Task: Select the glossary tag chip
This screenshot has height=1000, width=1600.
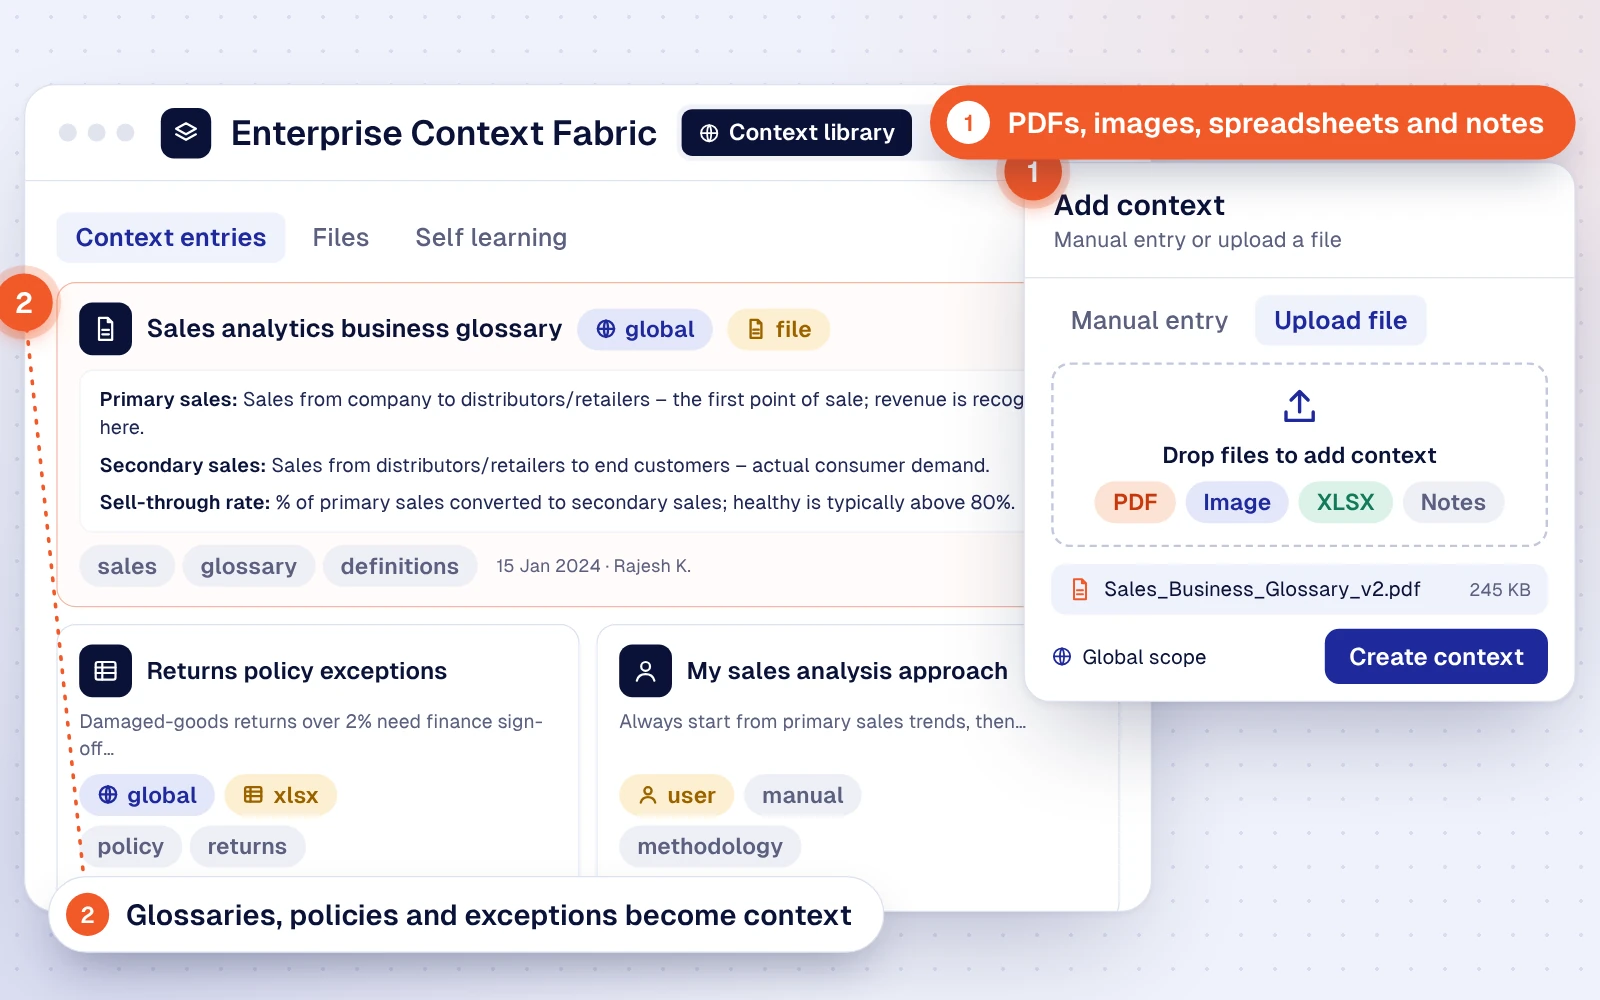Action: [249, 567]
